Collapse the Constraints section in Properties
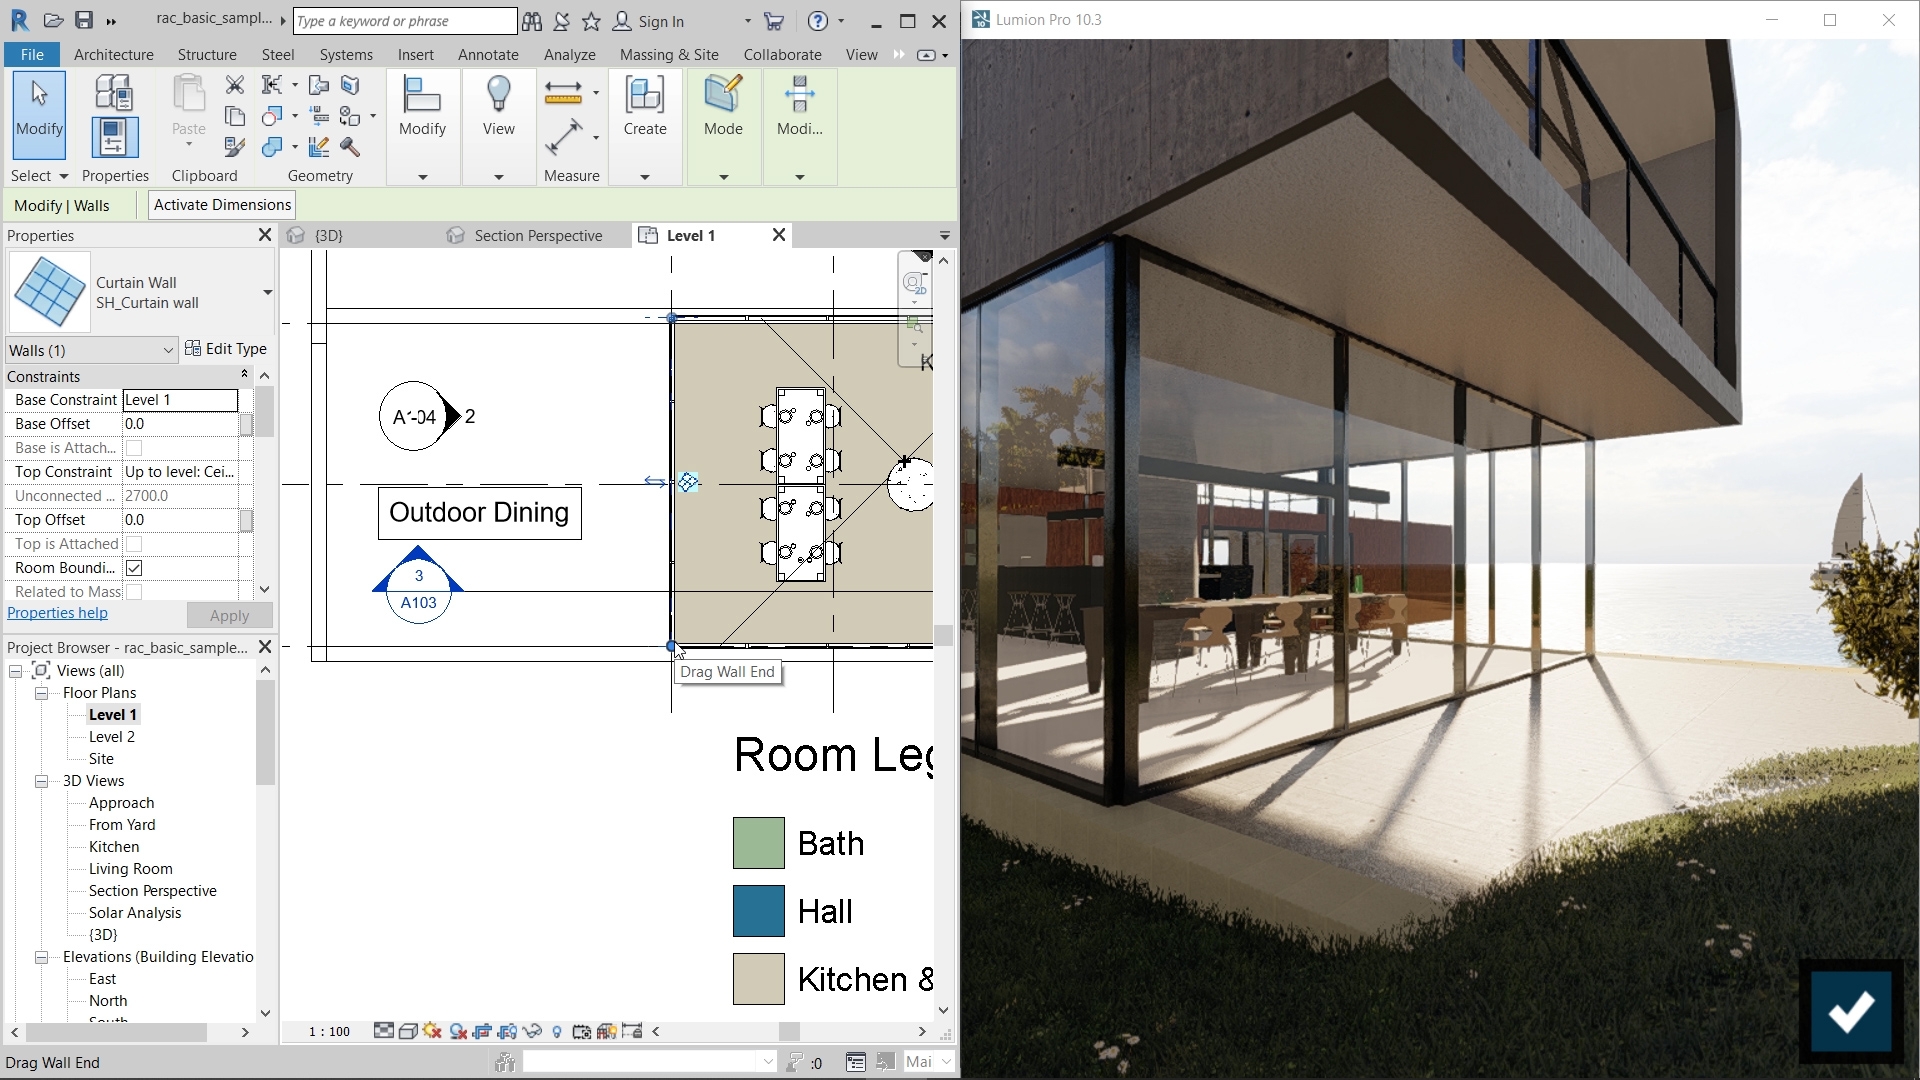1920x1080 pixels. pyautogui.click(x=244, y=376)
